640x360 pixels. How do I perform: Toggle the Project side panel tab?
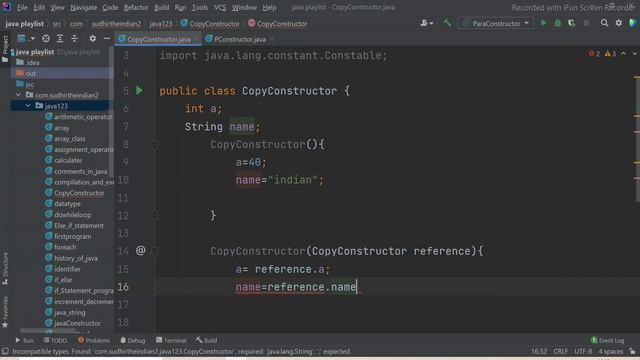coord(5,49)
